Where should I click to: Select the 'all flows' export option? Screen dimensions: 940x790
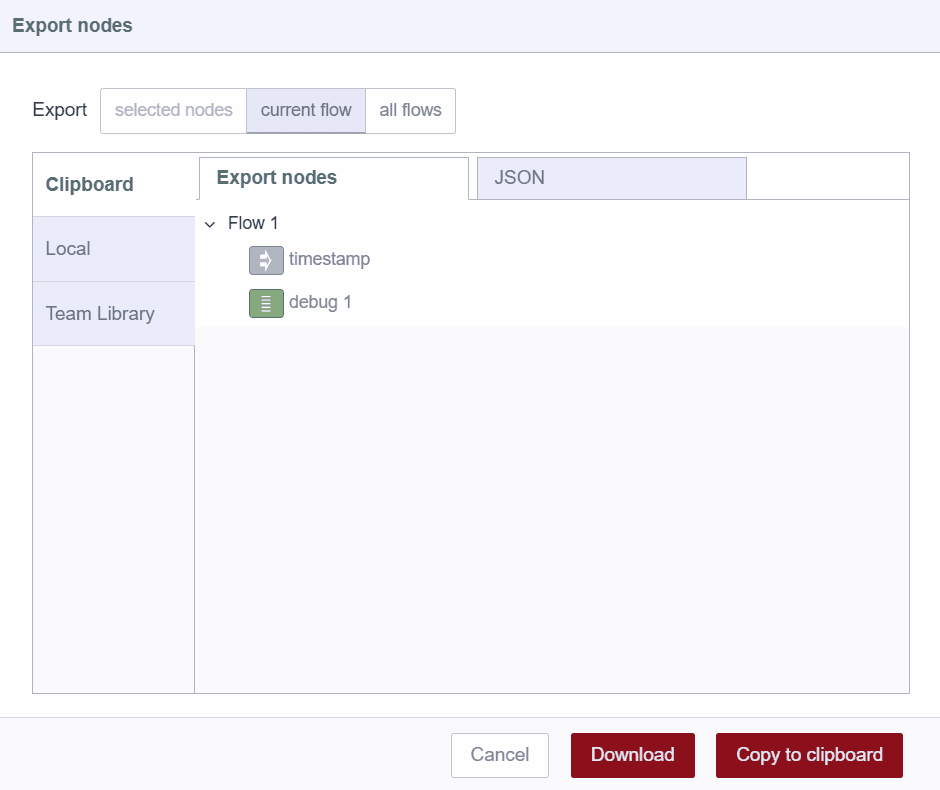click(410, 110)
